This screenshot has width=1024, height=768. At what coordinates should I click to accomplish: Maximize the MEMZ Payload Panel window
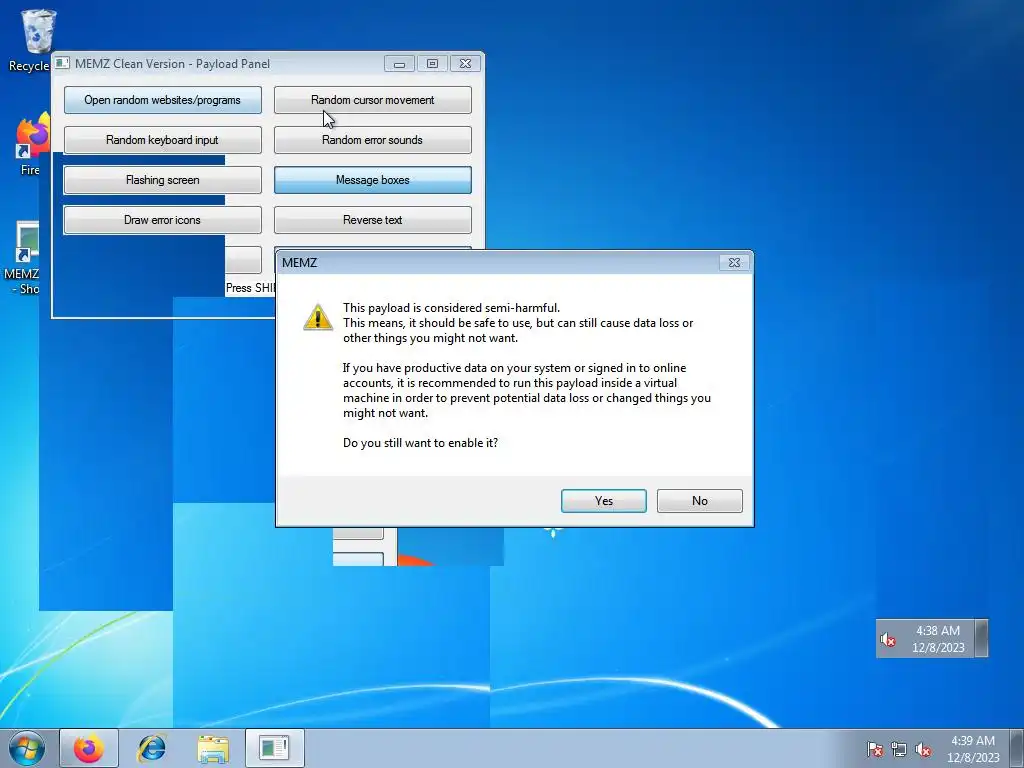432,63
